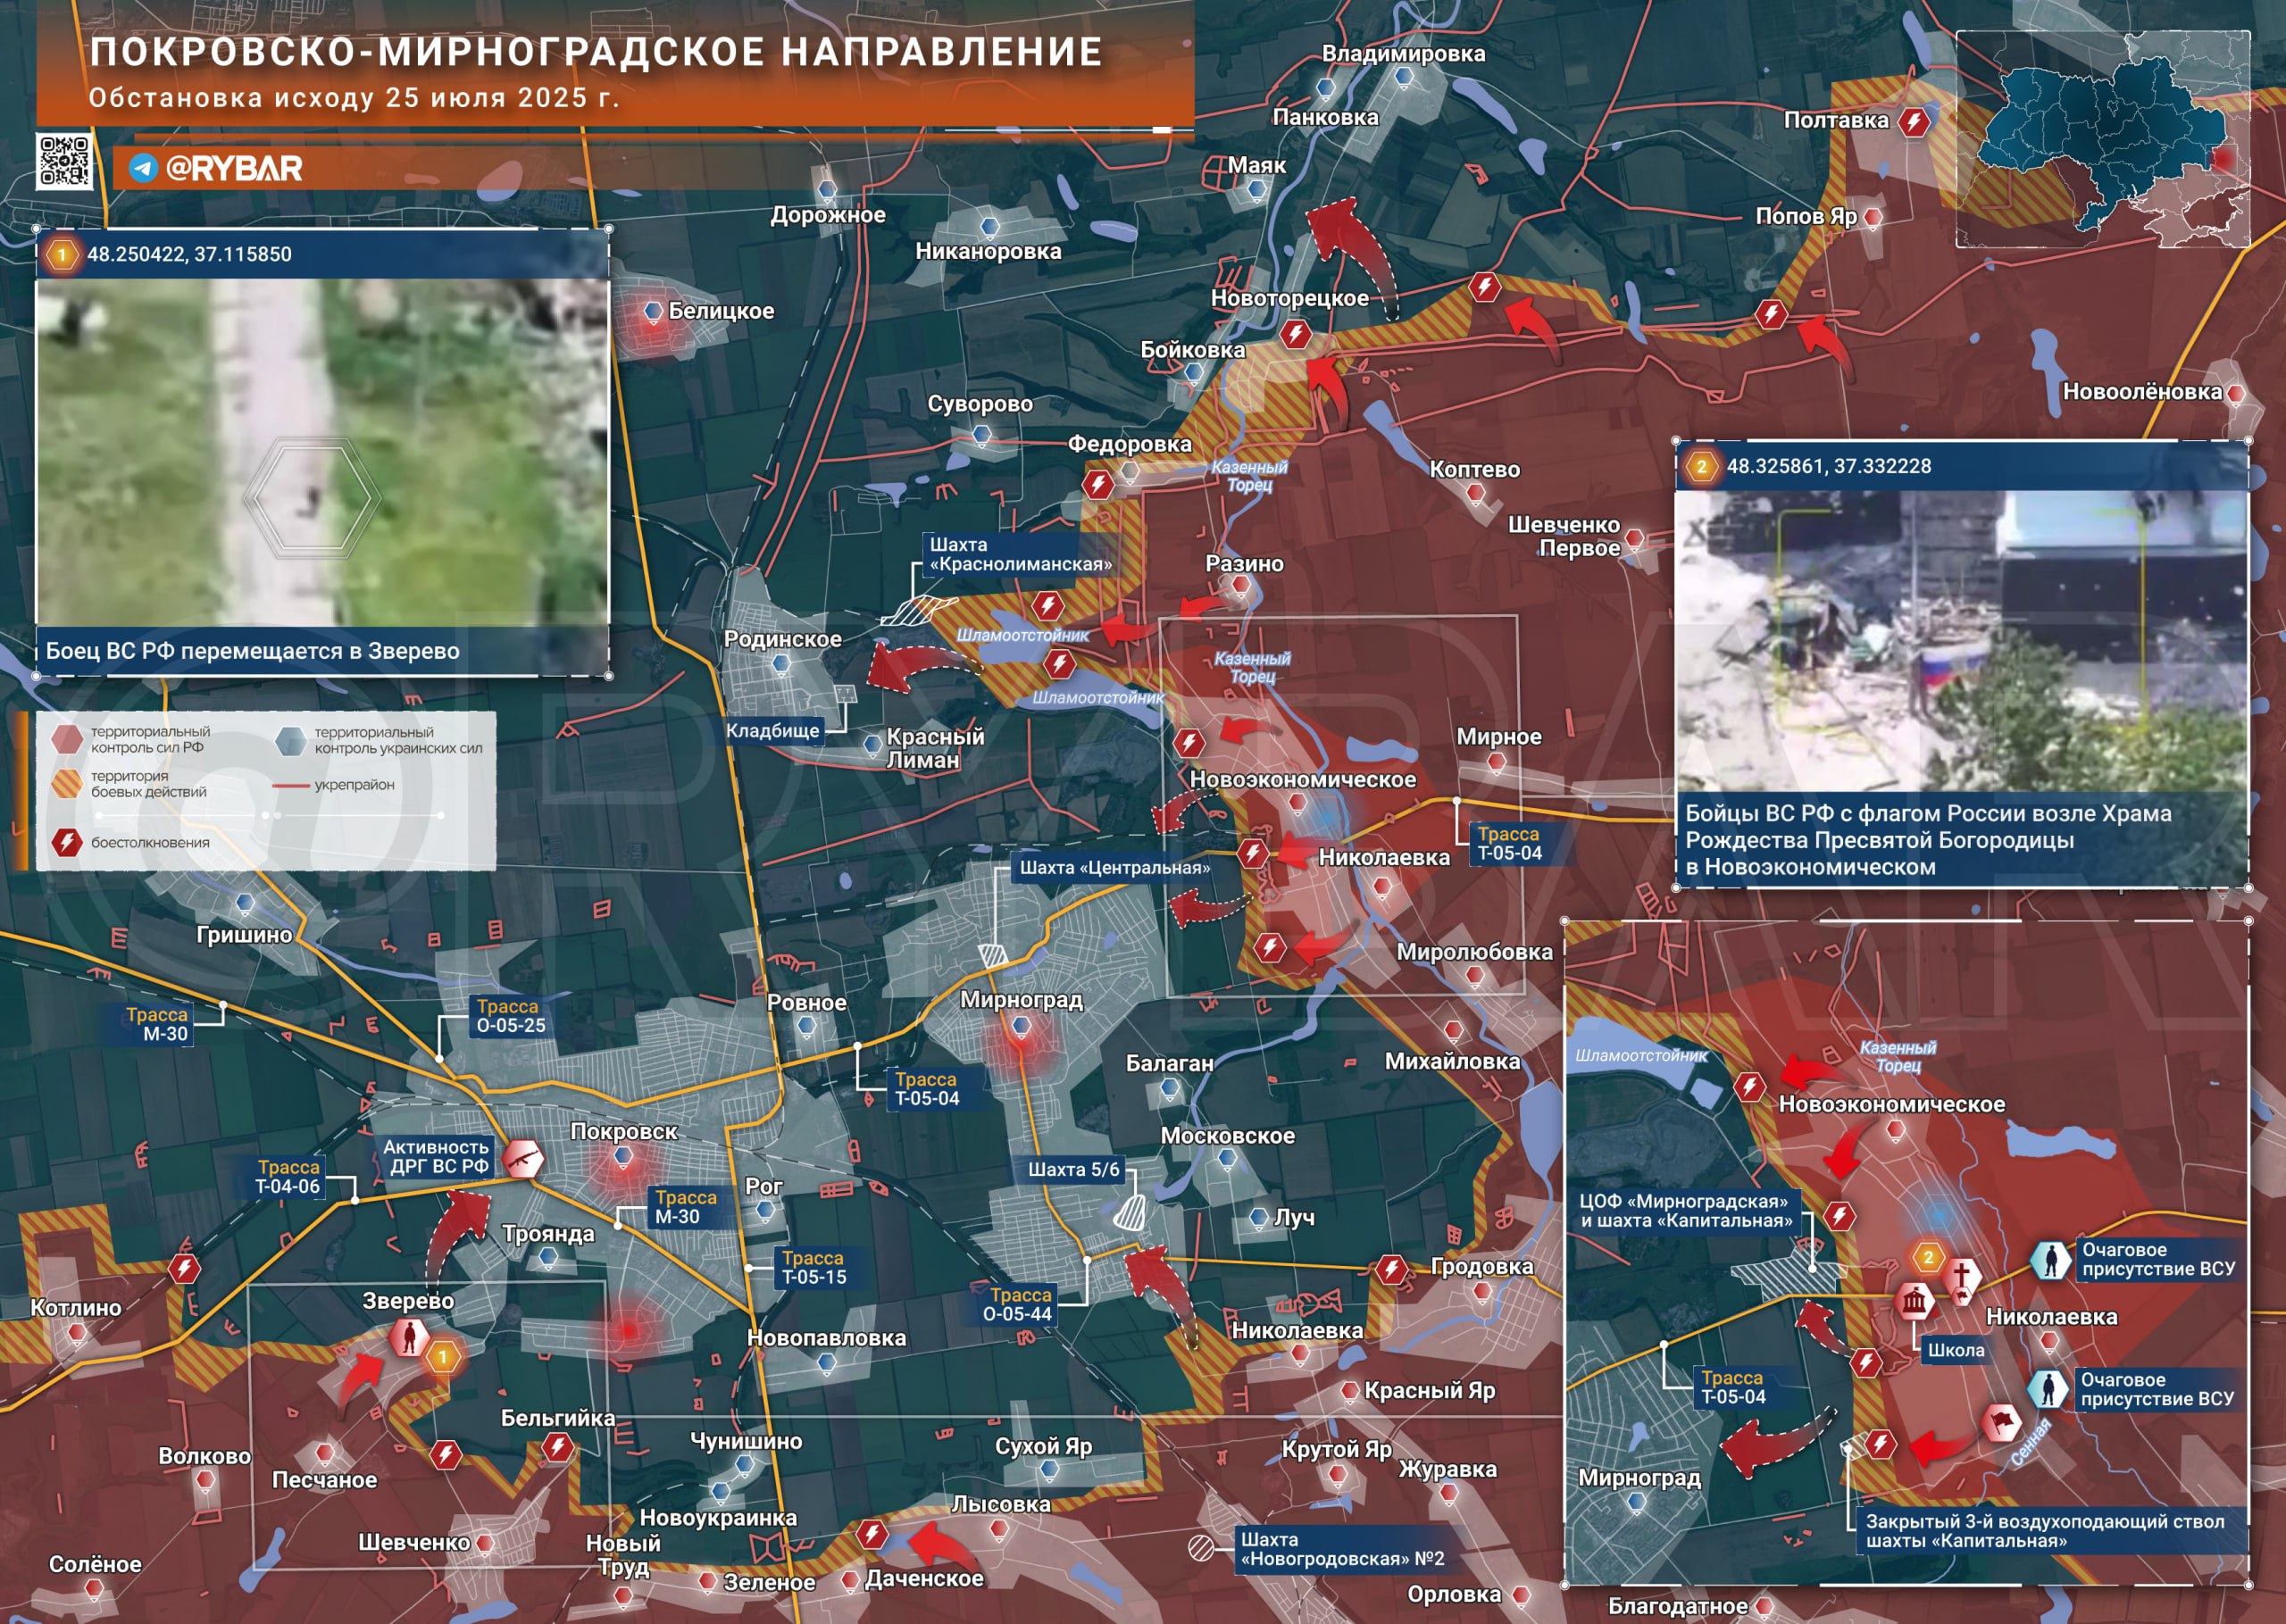
Task: Click the clash marker next to Полтавка
Action: tap(1914, 122)
